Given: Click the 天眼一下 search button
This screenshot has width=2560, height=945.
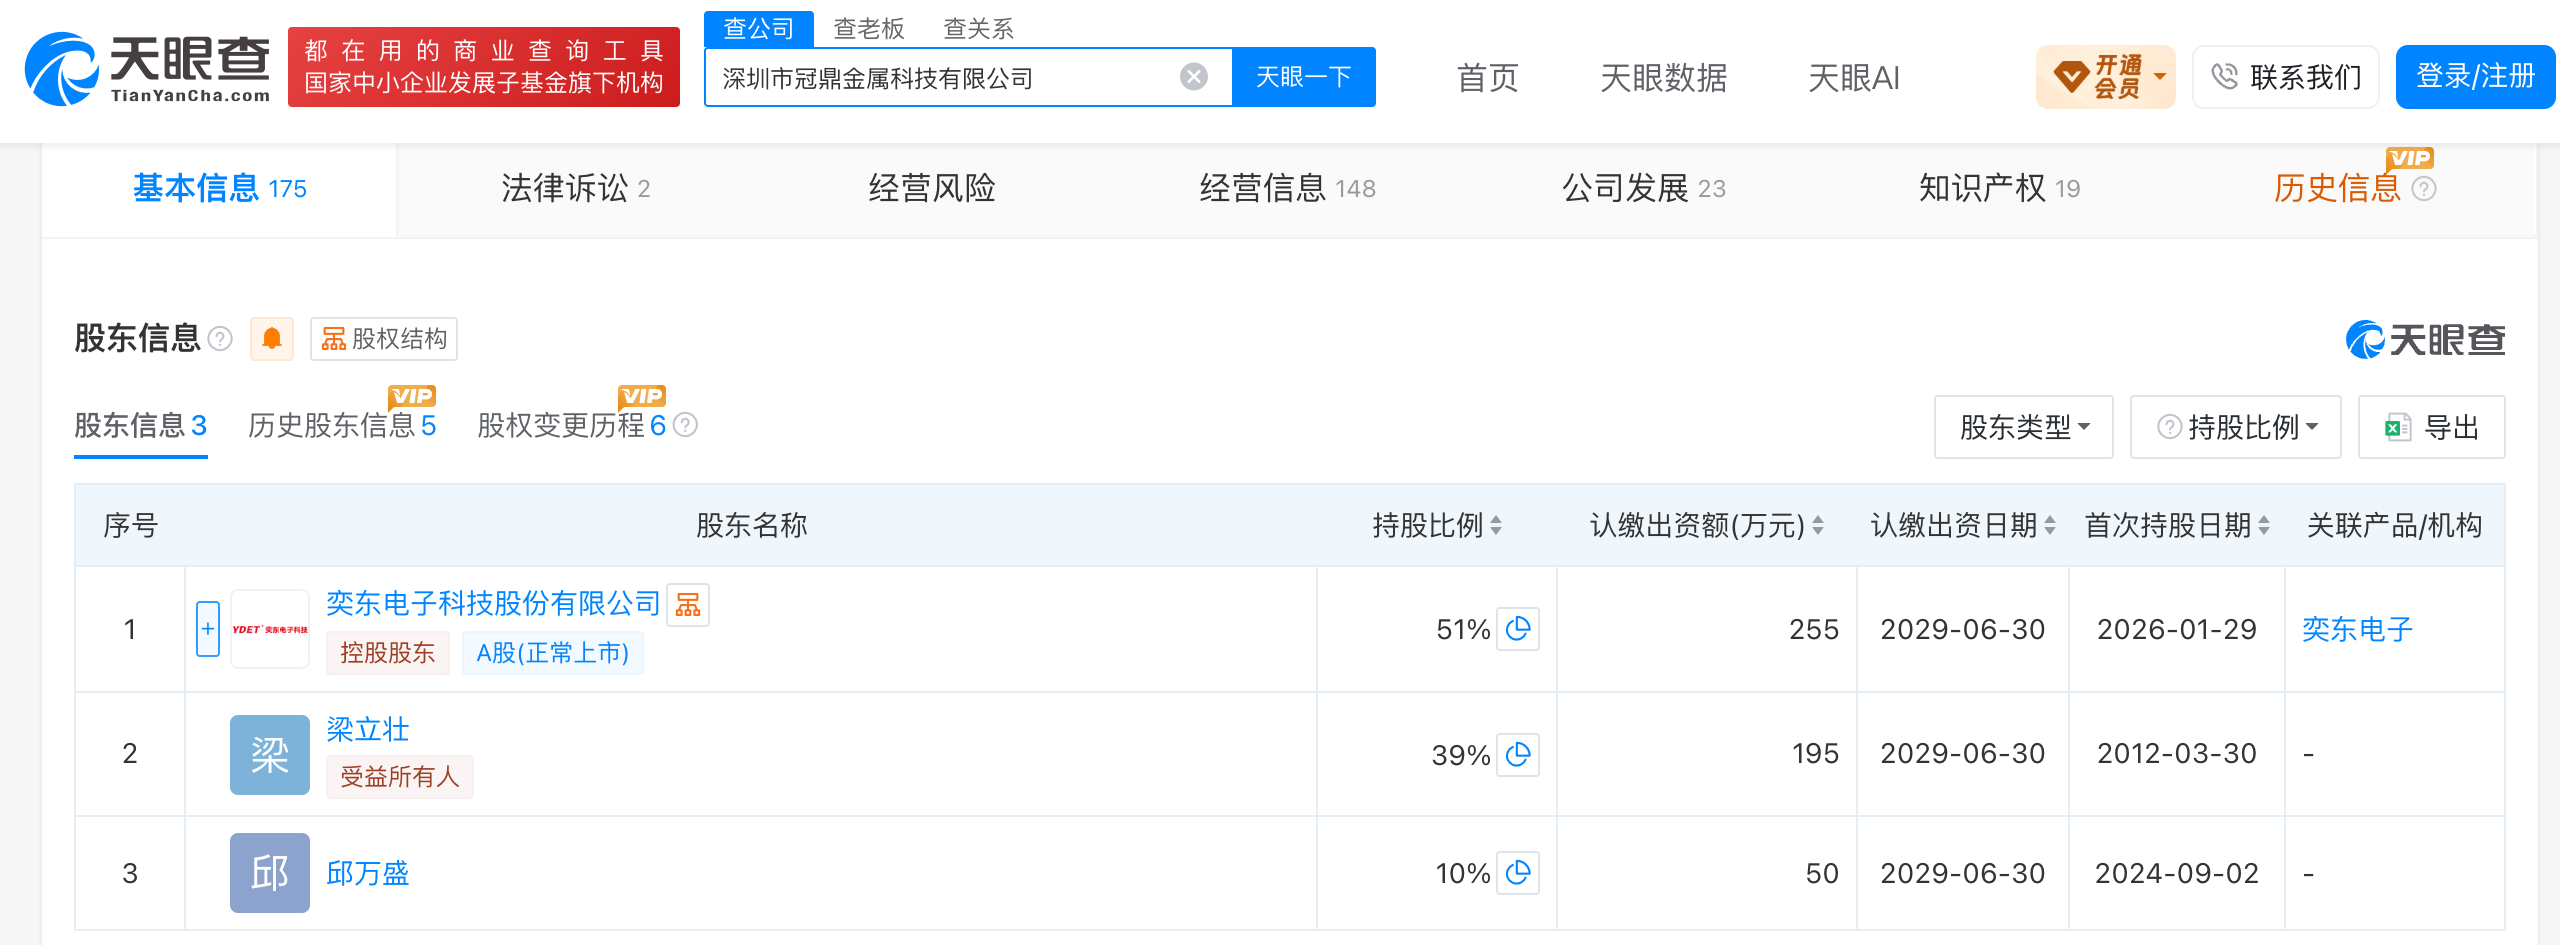Looking at the screenshot, I should pyautogui.click(x=1304, y=77).
